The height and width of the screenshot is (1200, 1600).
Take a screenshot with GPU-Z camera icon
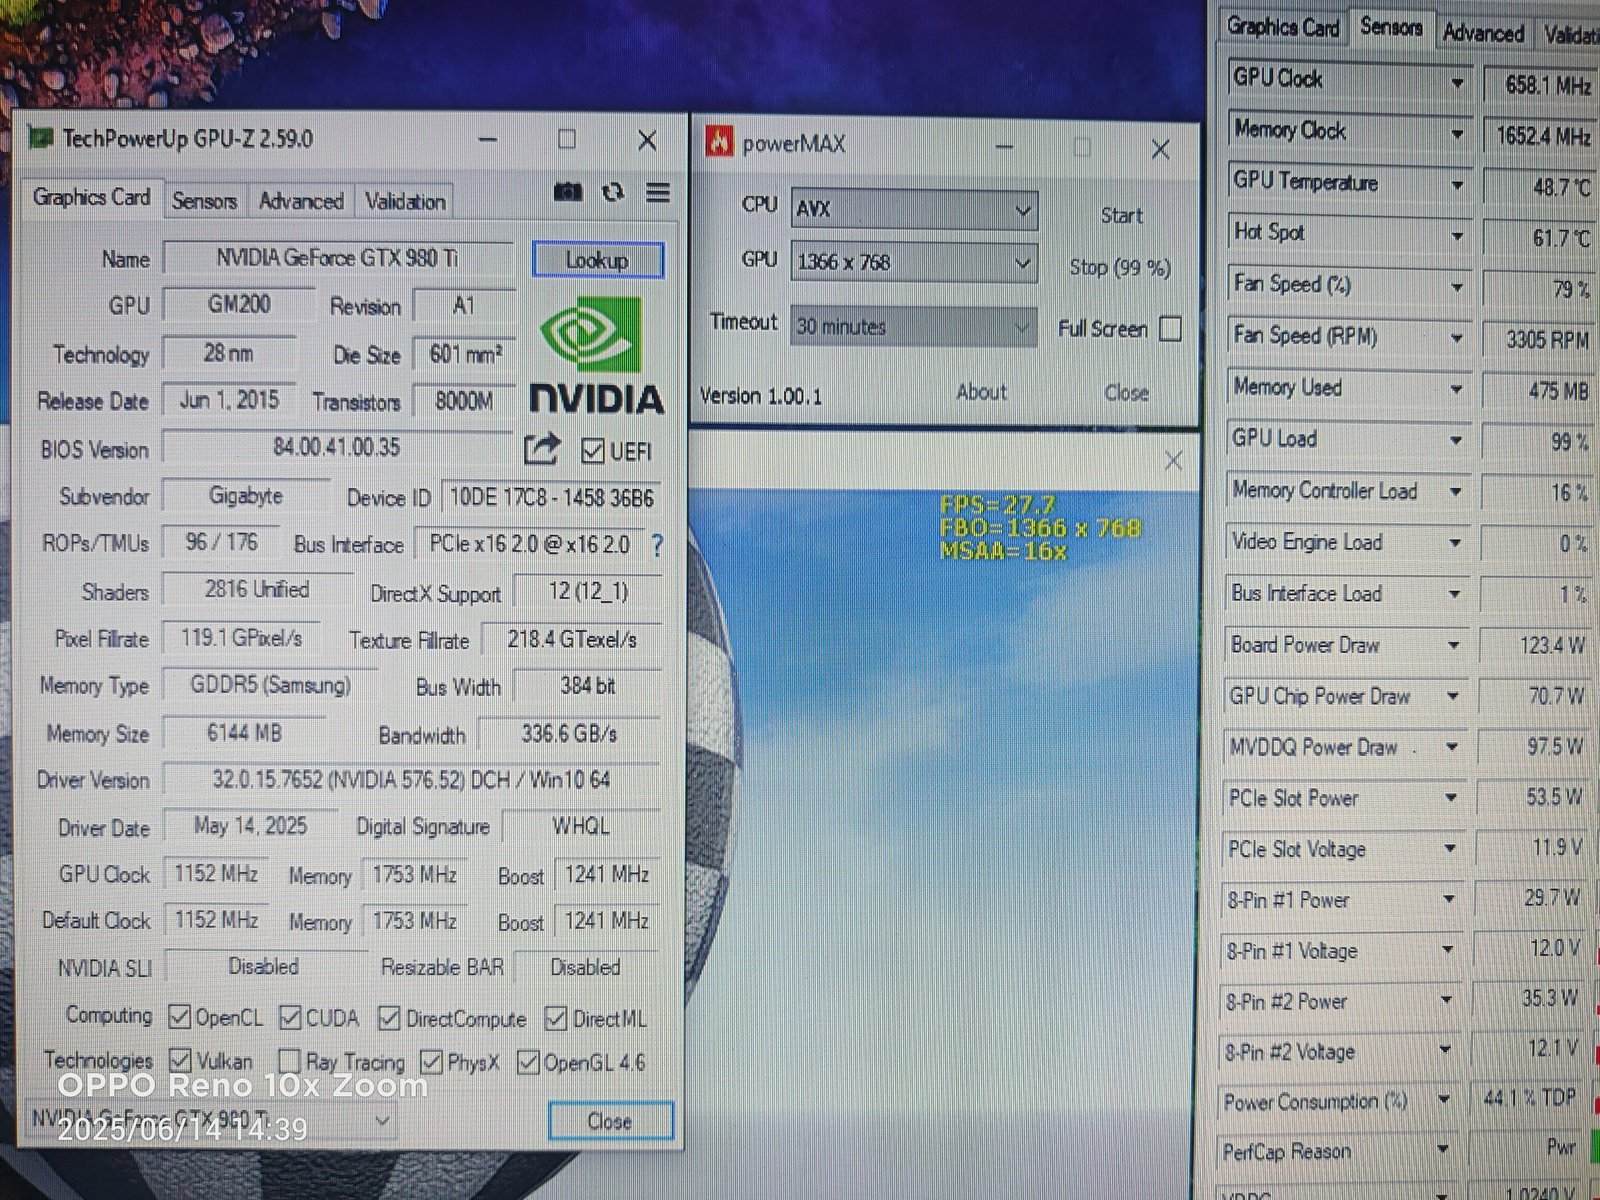pyautogui.click(x=568, y=191)
